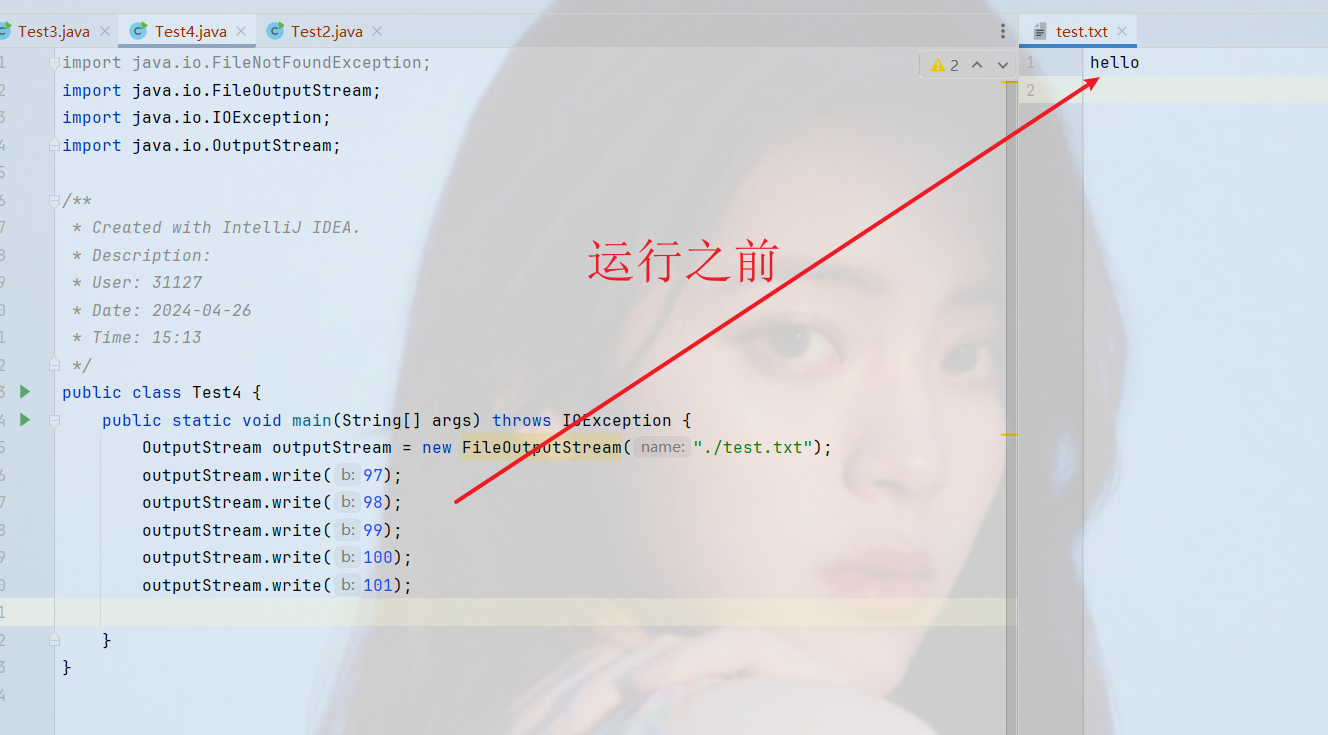Click the word hello in test.txt
Image resolution: width=1328 pixels, height=735 pixels.
1115,63
